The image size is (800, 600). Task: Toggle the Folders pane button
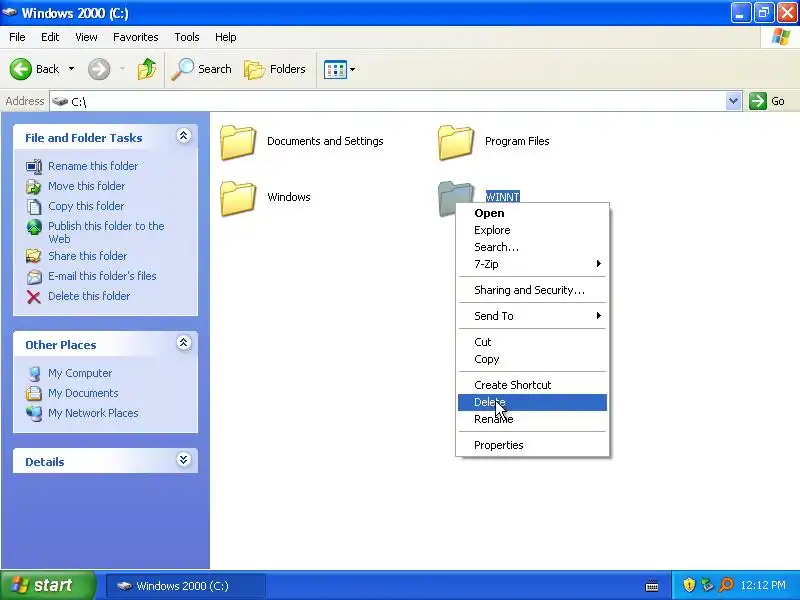[275, 69]
